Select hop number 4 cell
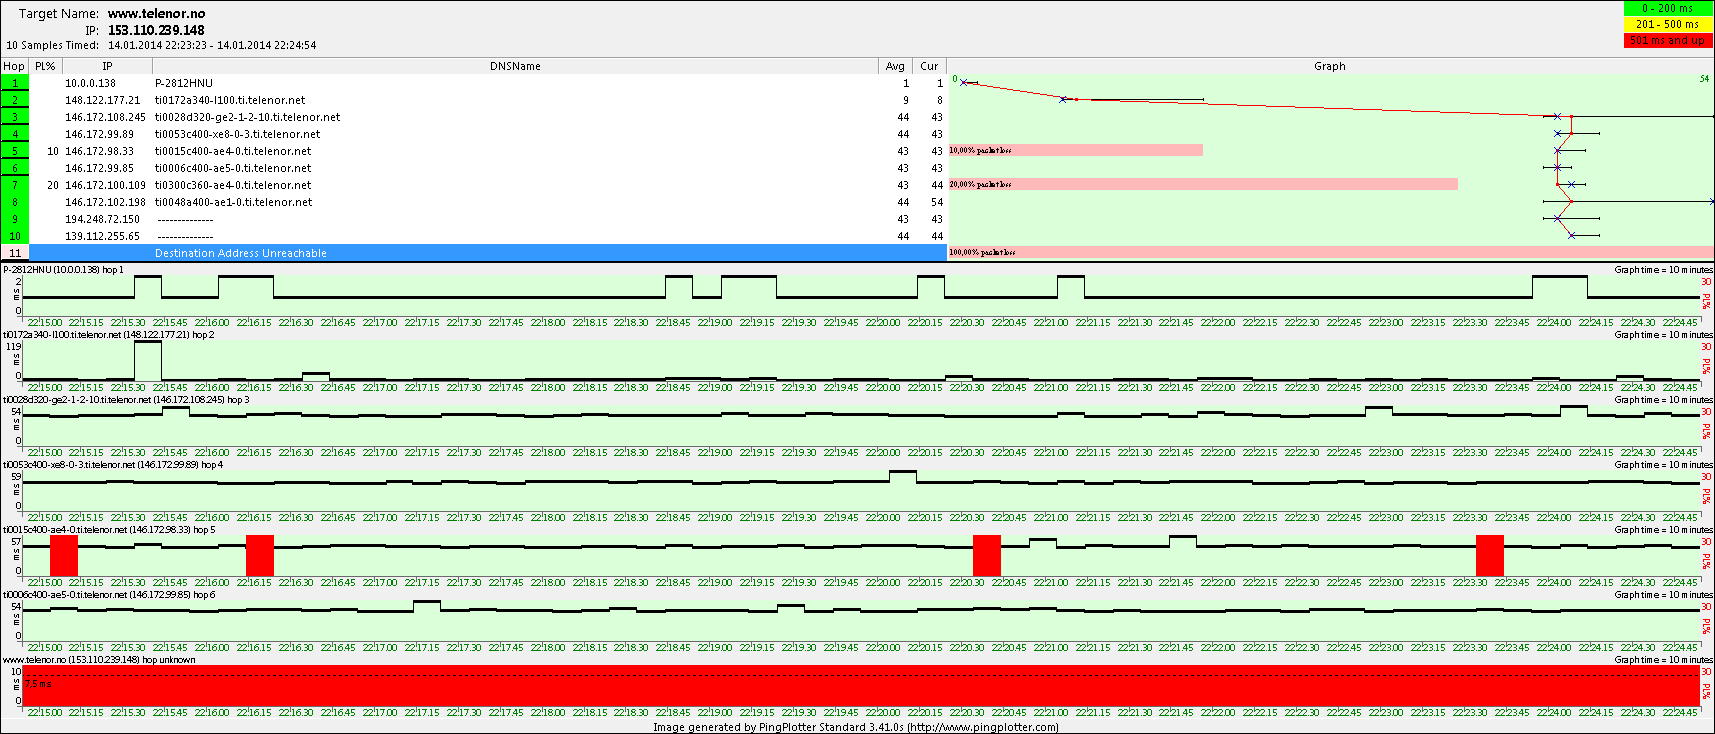 15,134
